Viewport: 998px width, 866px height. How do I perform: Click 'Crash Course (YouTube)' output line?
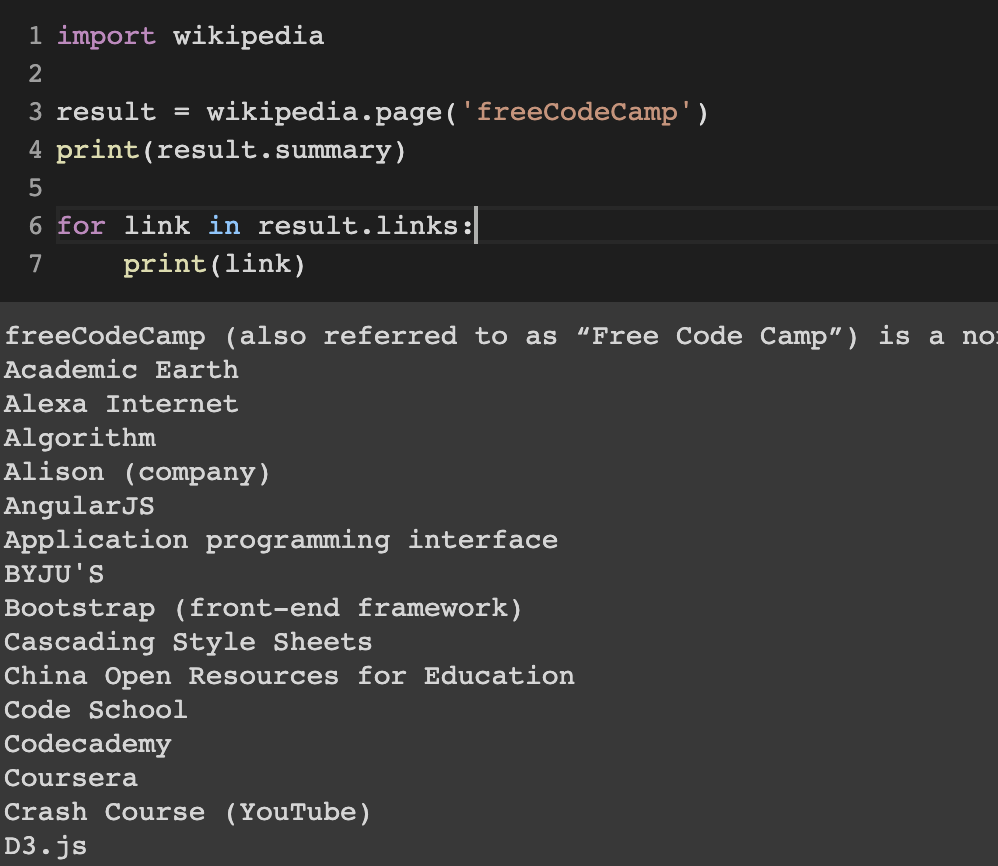pyautogui.click(x=187, y=813)
